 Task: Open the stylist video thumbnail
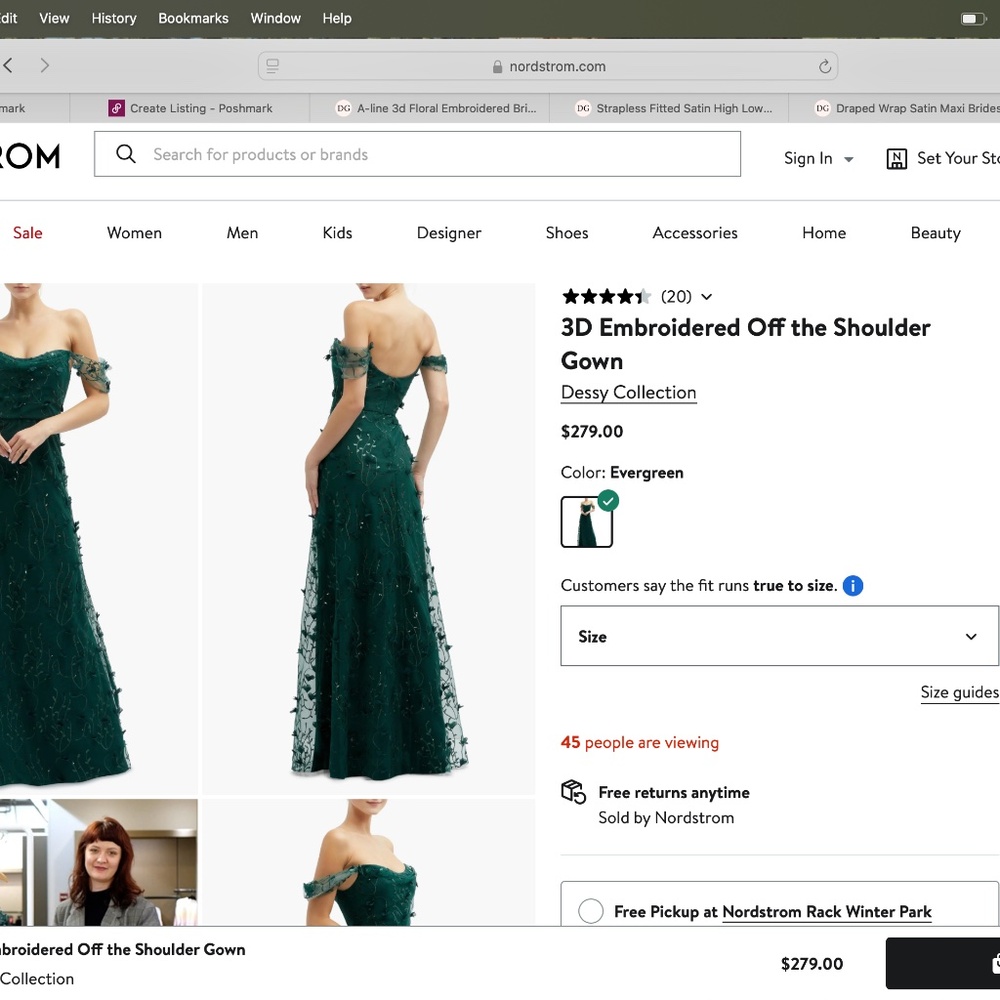98,862
